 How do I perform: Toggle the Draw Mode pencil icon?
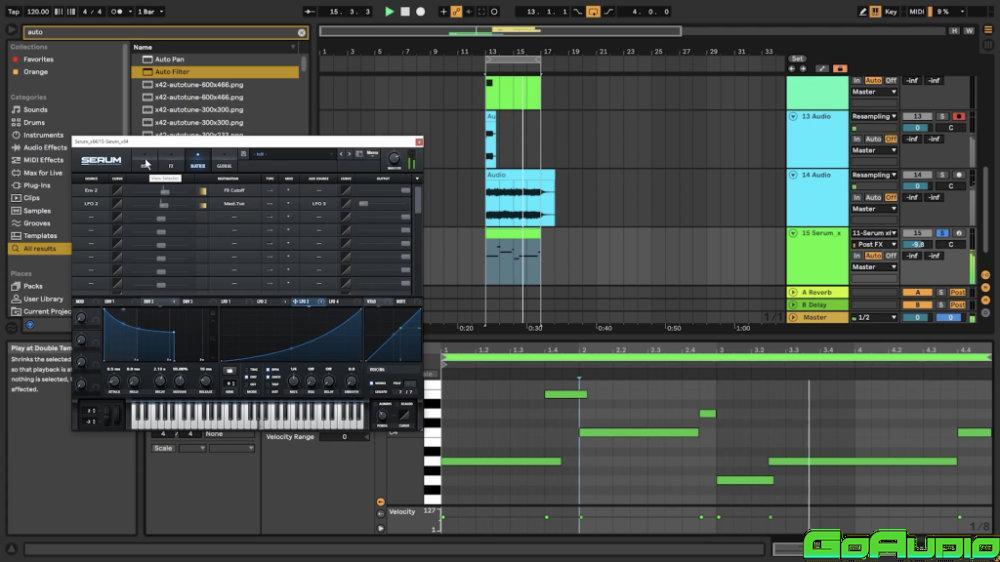tap(862, 11)
